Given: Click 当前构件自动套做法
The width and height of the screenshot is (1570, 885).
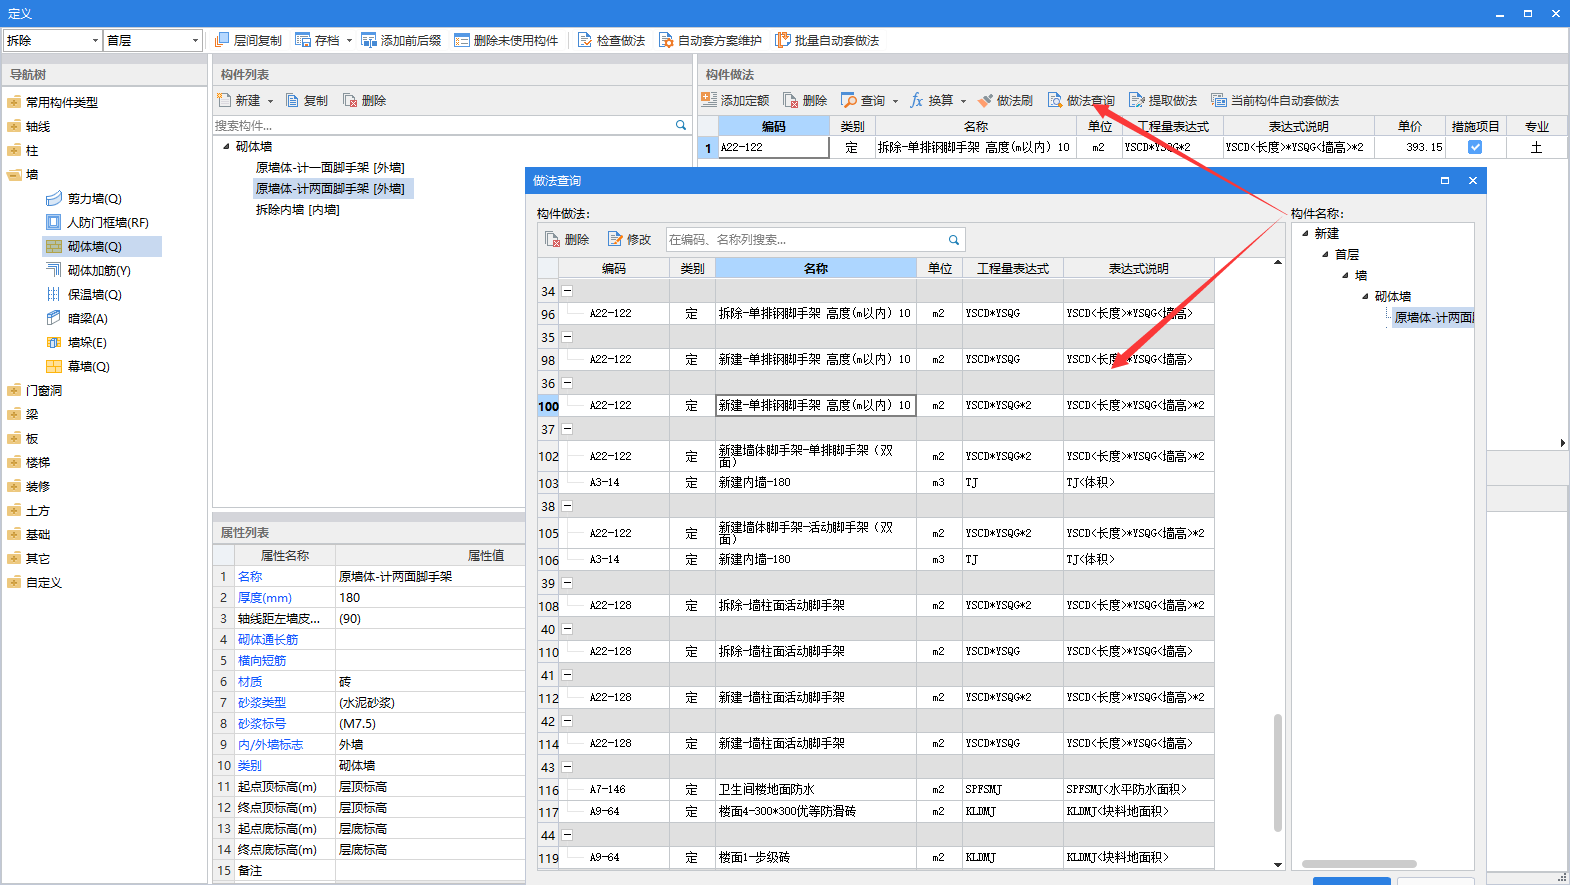Looking at the screenshot, I should pyautogui.click(x=1275, y=100).
